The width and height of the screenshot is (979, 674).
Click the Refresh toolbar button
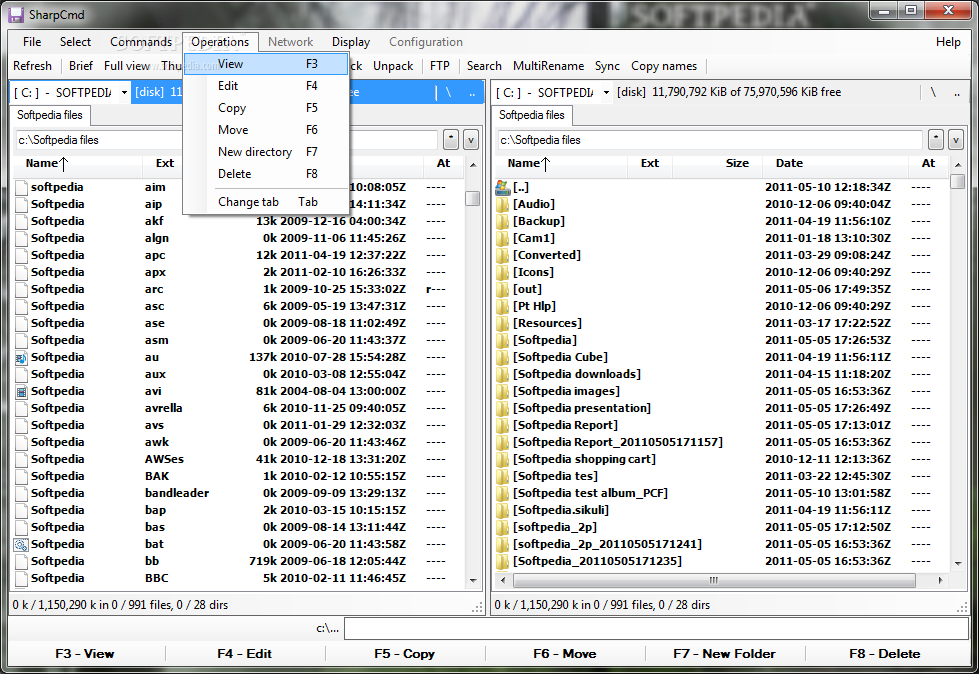point(32,66)
